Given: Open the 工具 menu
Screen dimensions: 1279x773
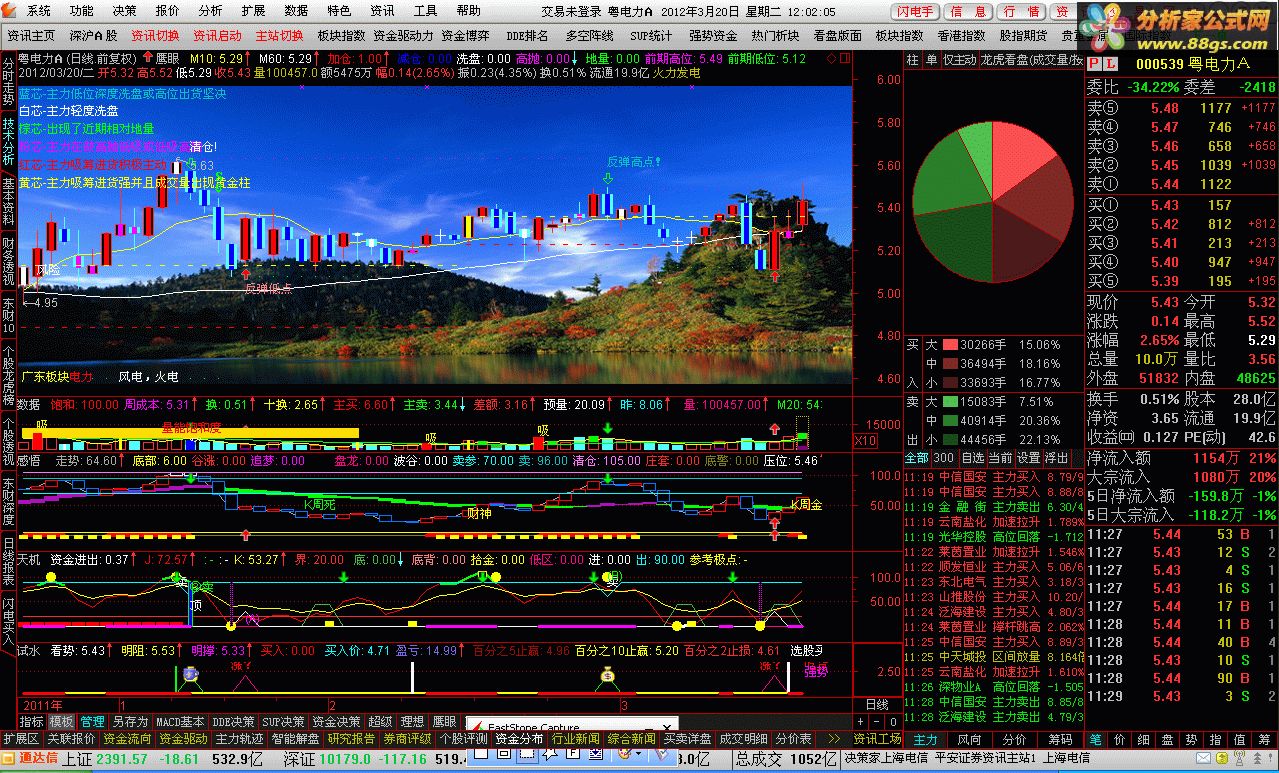Looking at the screenshot, I should tap(426, 11).
